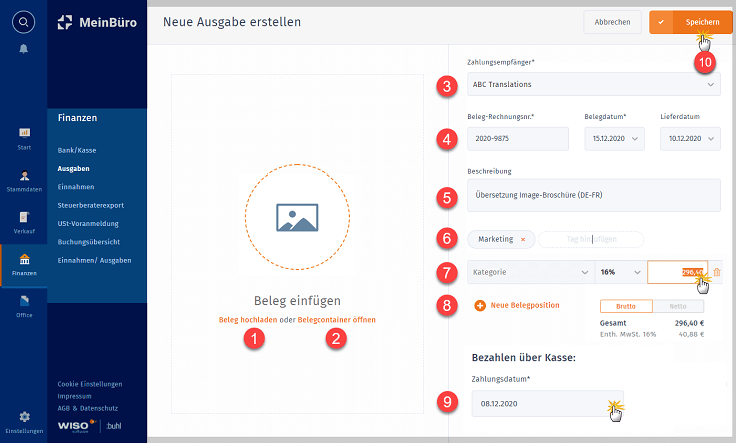Remove the Marketing tag with x
The height and width of the screenshot is (443, 736).
tap(523, 239)
